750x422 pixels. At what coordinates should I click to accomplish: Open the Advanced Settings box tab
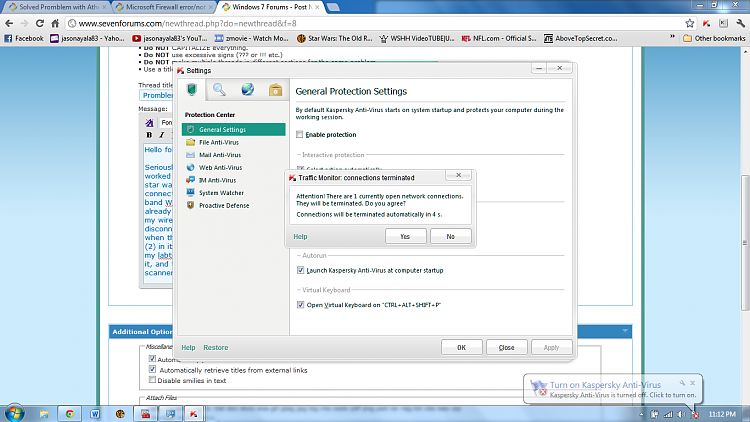(275, 90)
